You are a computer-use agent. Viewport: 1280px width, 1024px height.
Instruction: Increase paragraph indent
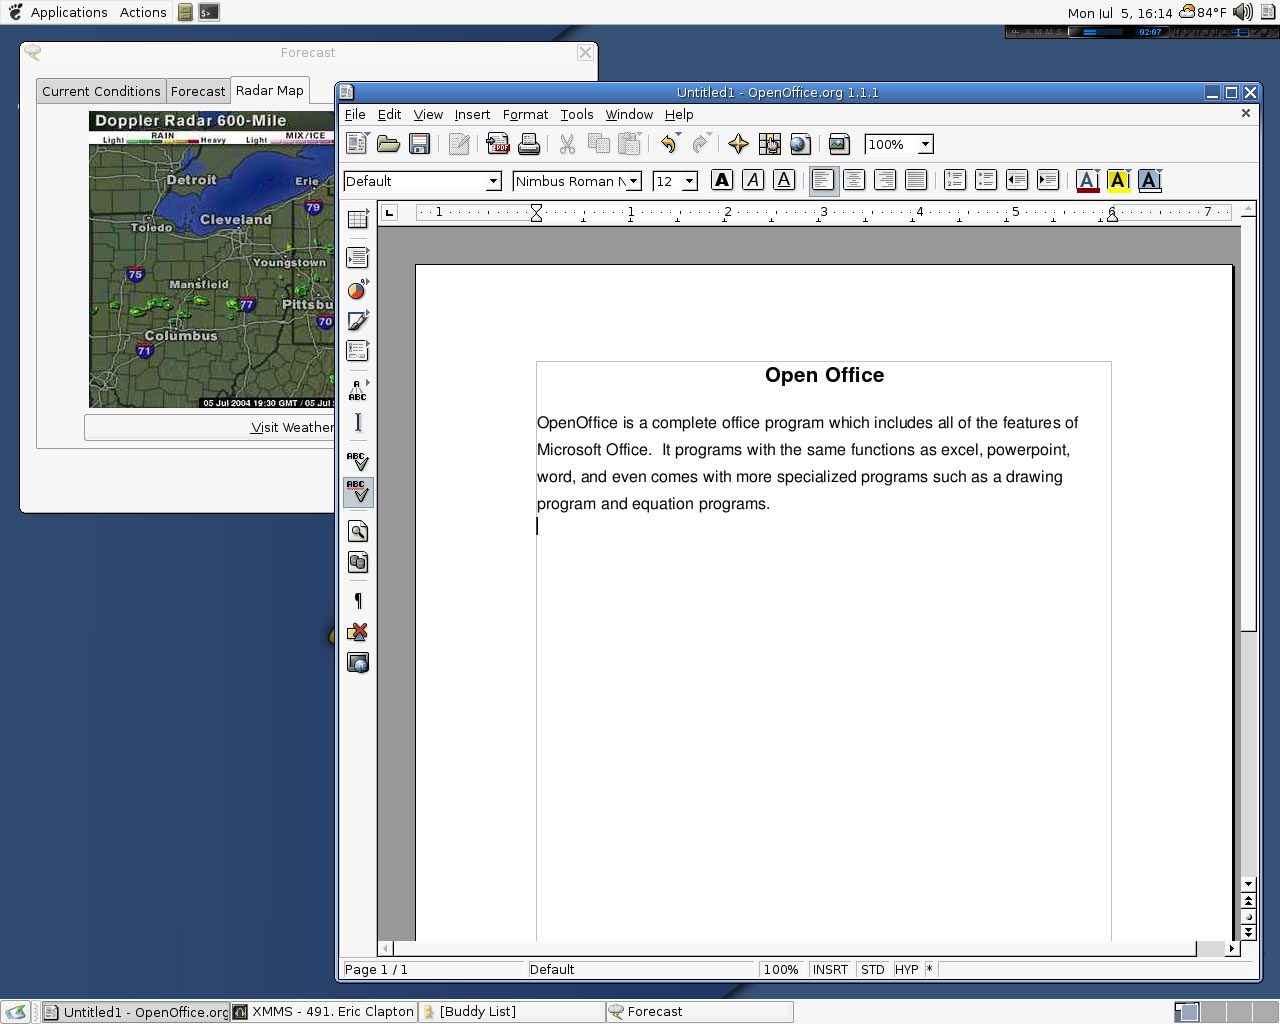pos(1048,180)
